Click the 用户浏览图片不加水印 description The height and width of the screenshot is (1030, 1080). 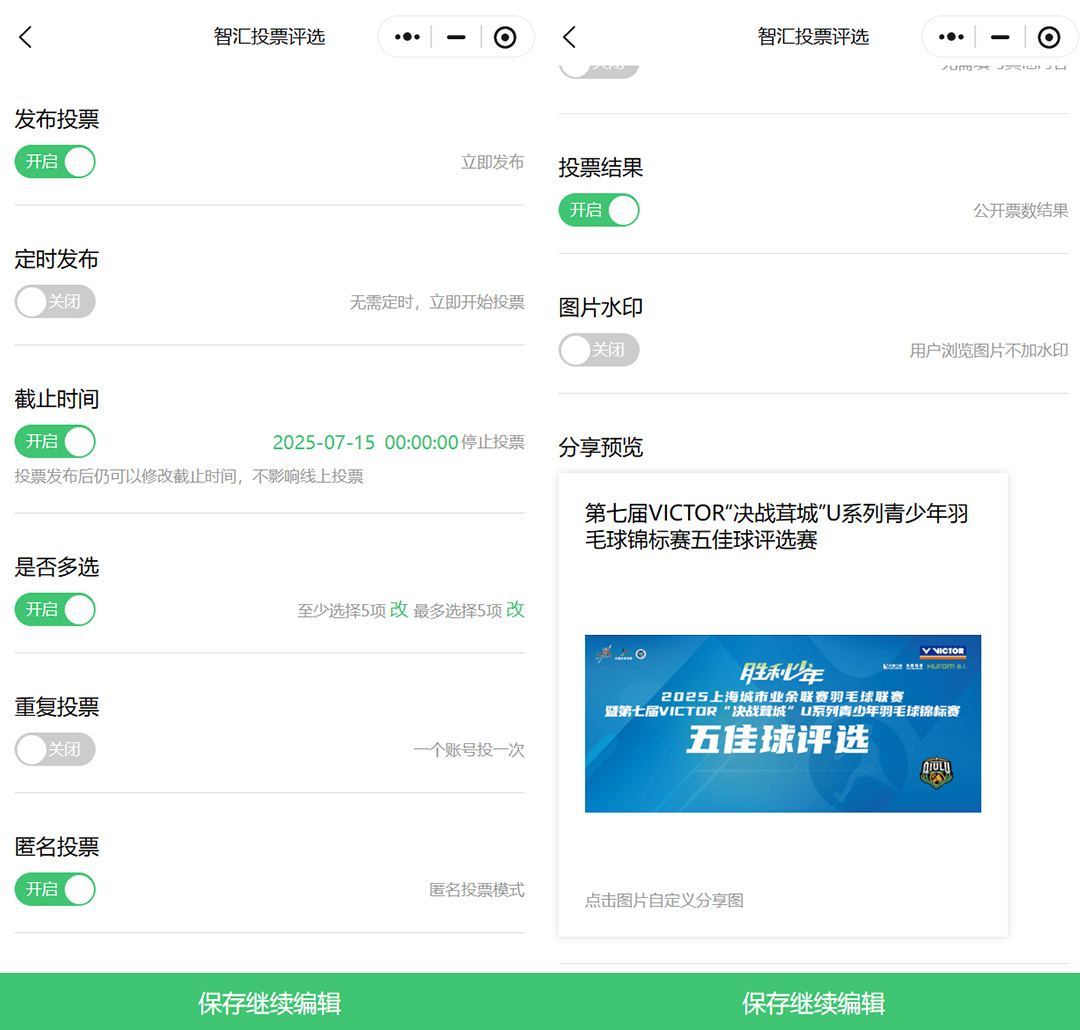(x=988, y=350)
